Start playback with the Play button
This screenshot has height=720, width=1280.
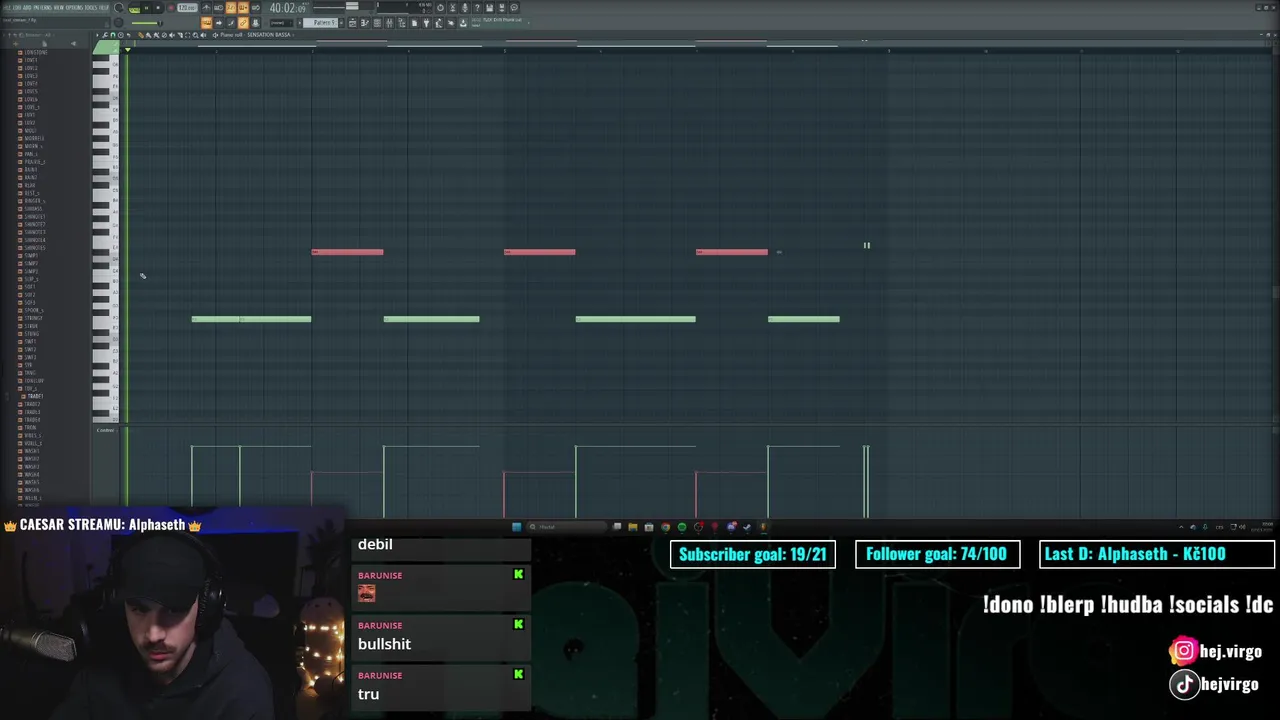point(146,8)
